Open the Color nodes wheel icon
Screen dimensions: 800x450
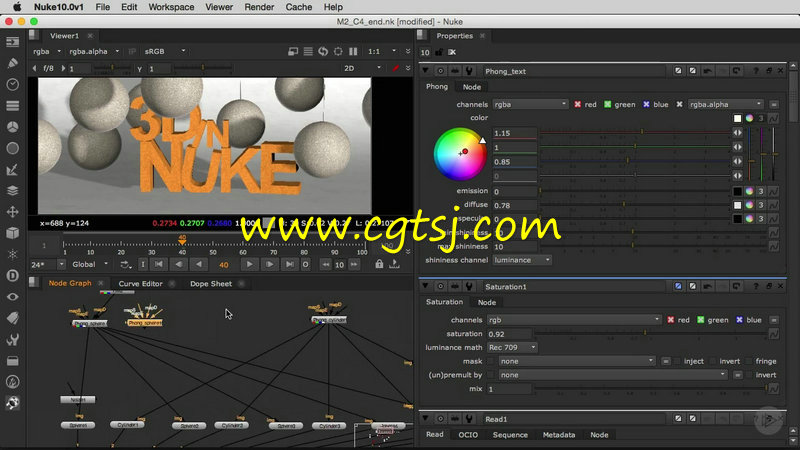click(13, 127)
